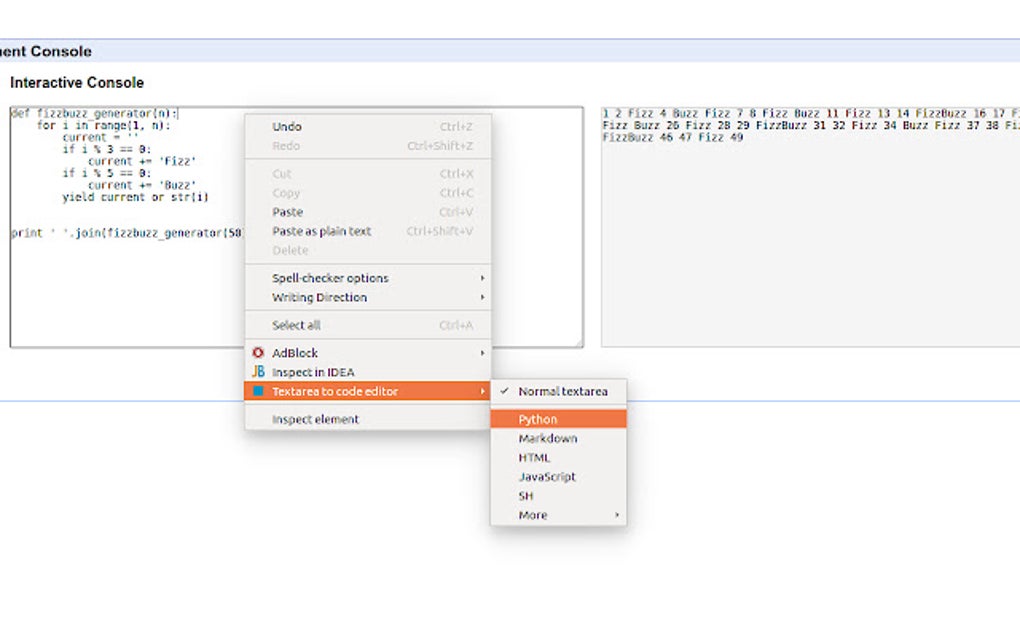This screenshot has height=638, width=1020.
Task: Open the AdBlock submenu arrow
Action: (482, 353)
